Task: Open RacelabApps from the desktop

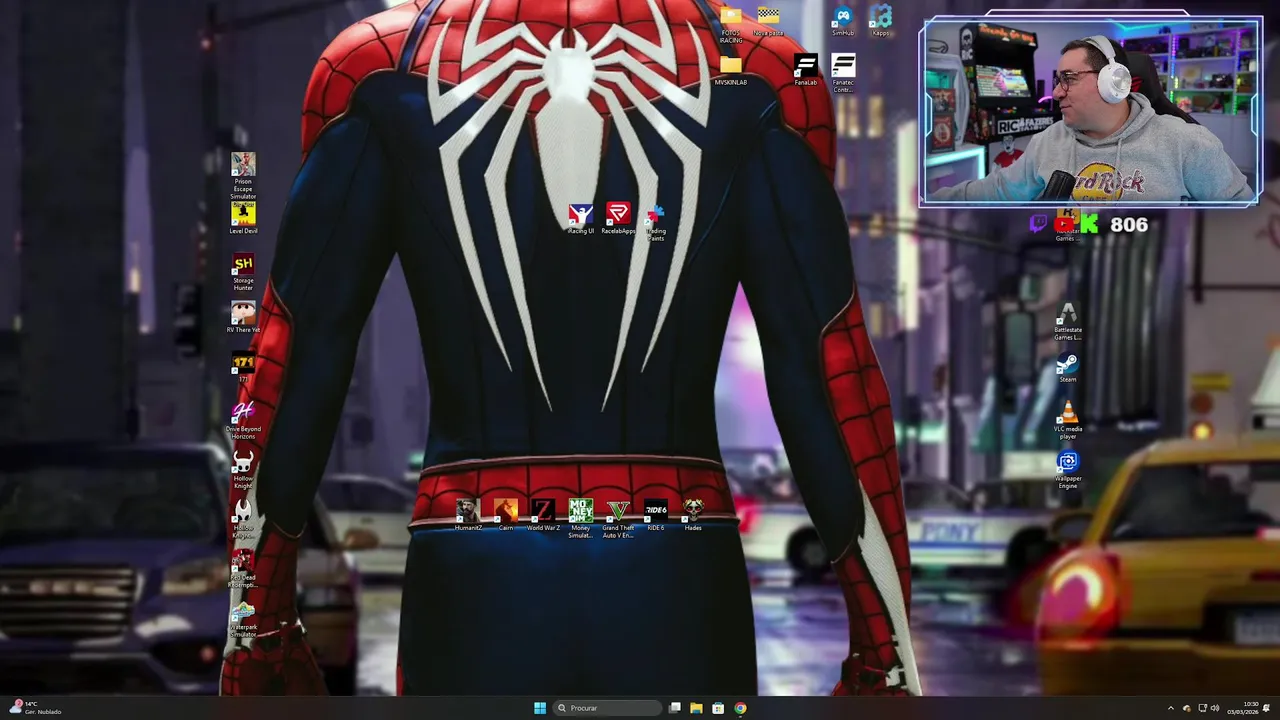Action: 618,218
